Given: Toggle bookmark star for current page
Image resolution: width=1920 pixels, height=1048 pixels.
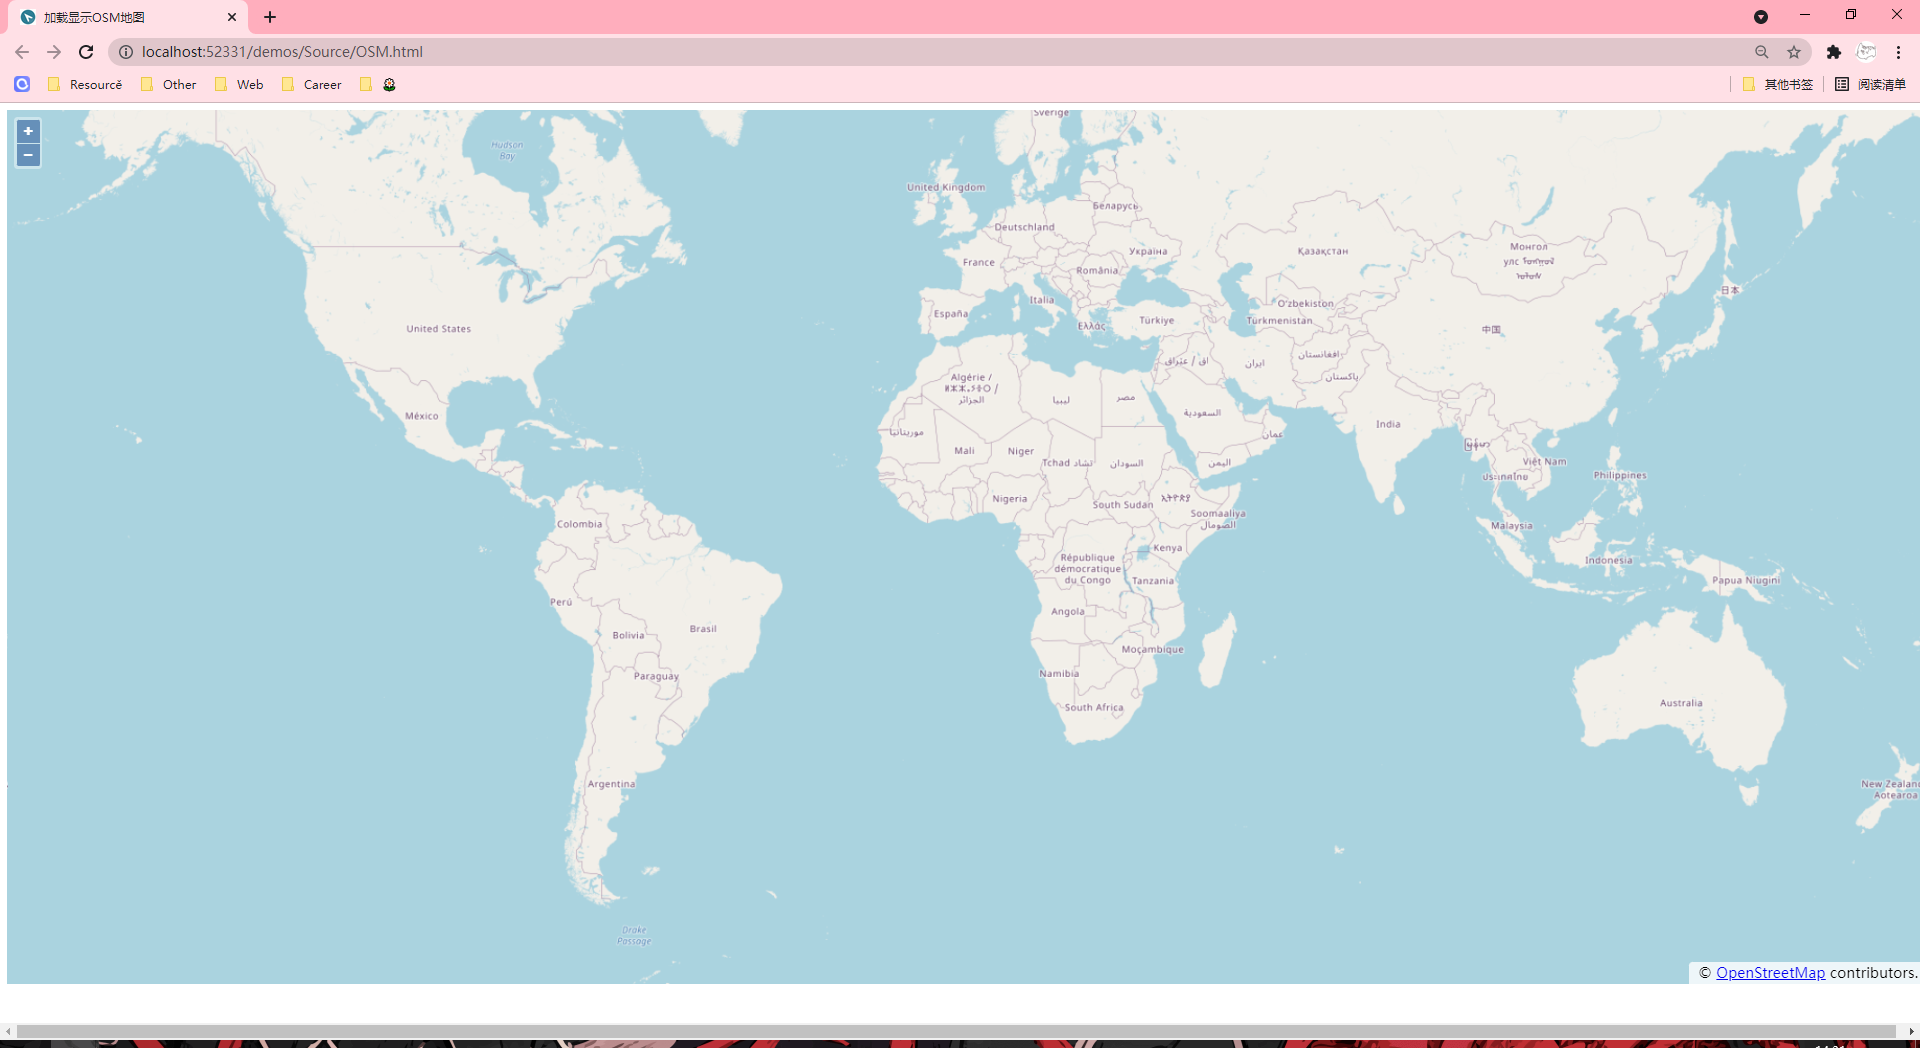Looking at the screenshot, I should tap(1794, 51).
